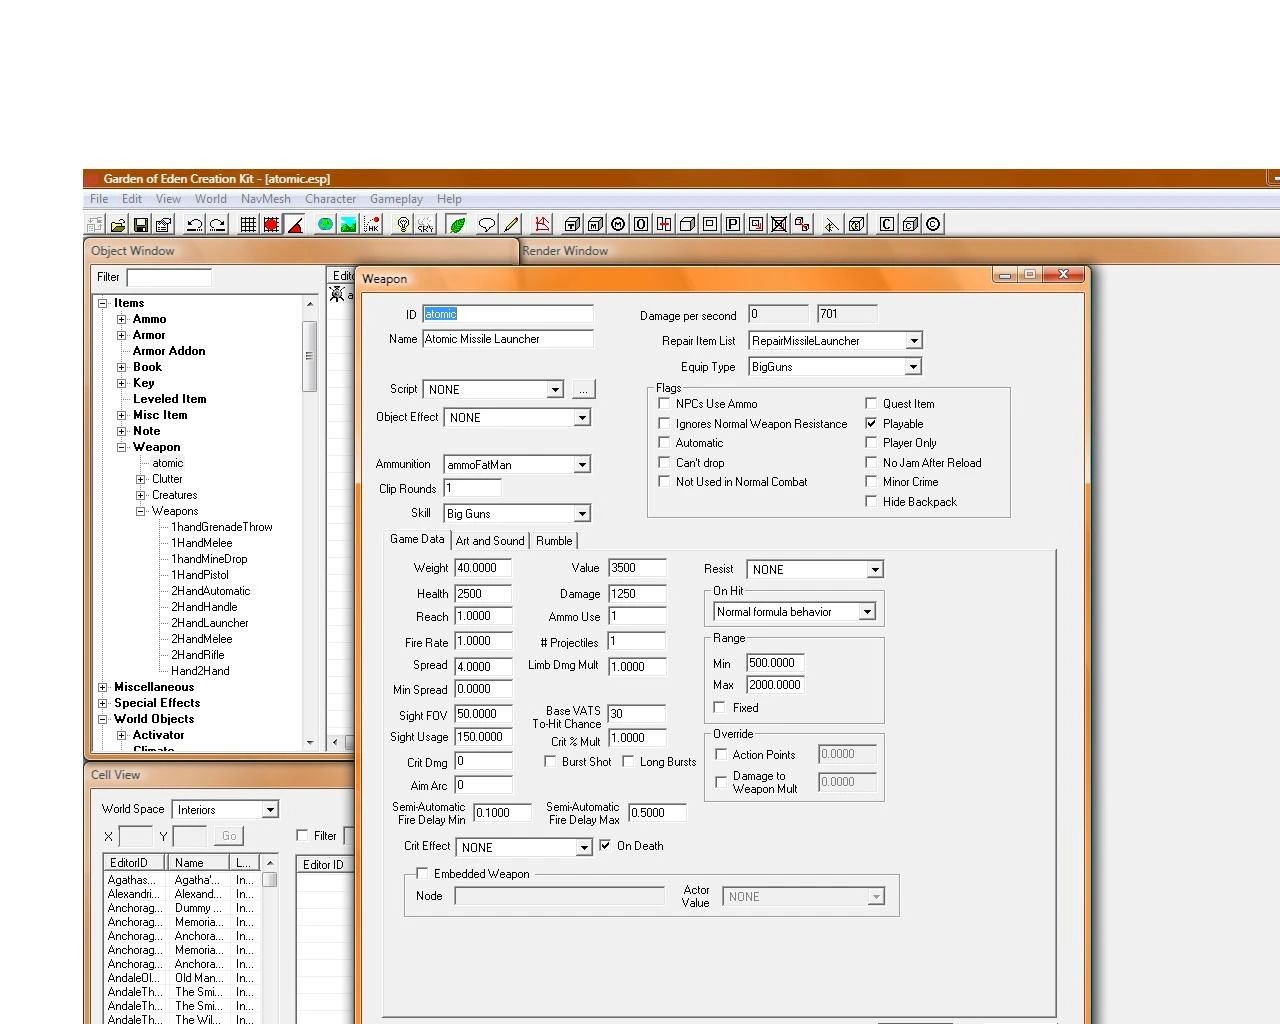
Task: Click the pencil toolbar icon
Action: (511, 224)
